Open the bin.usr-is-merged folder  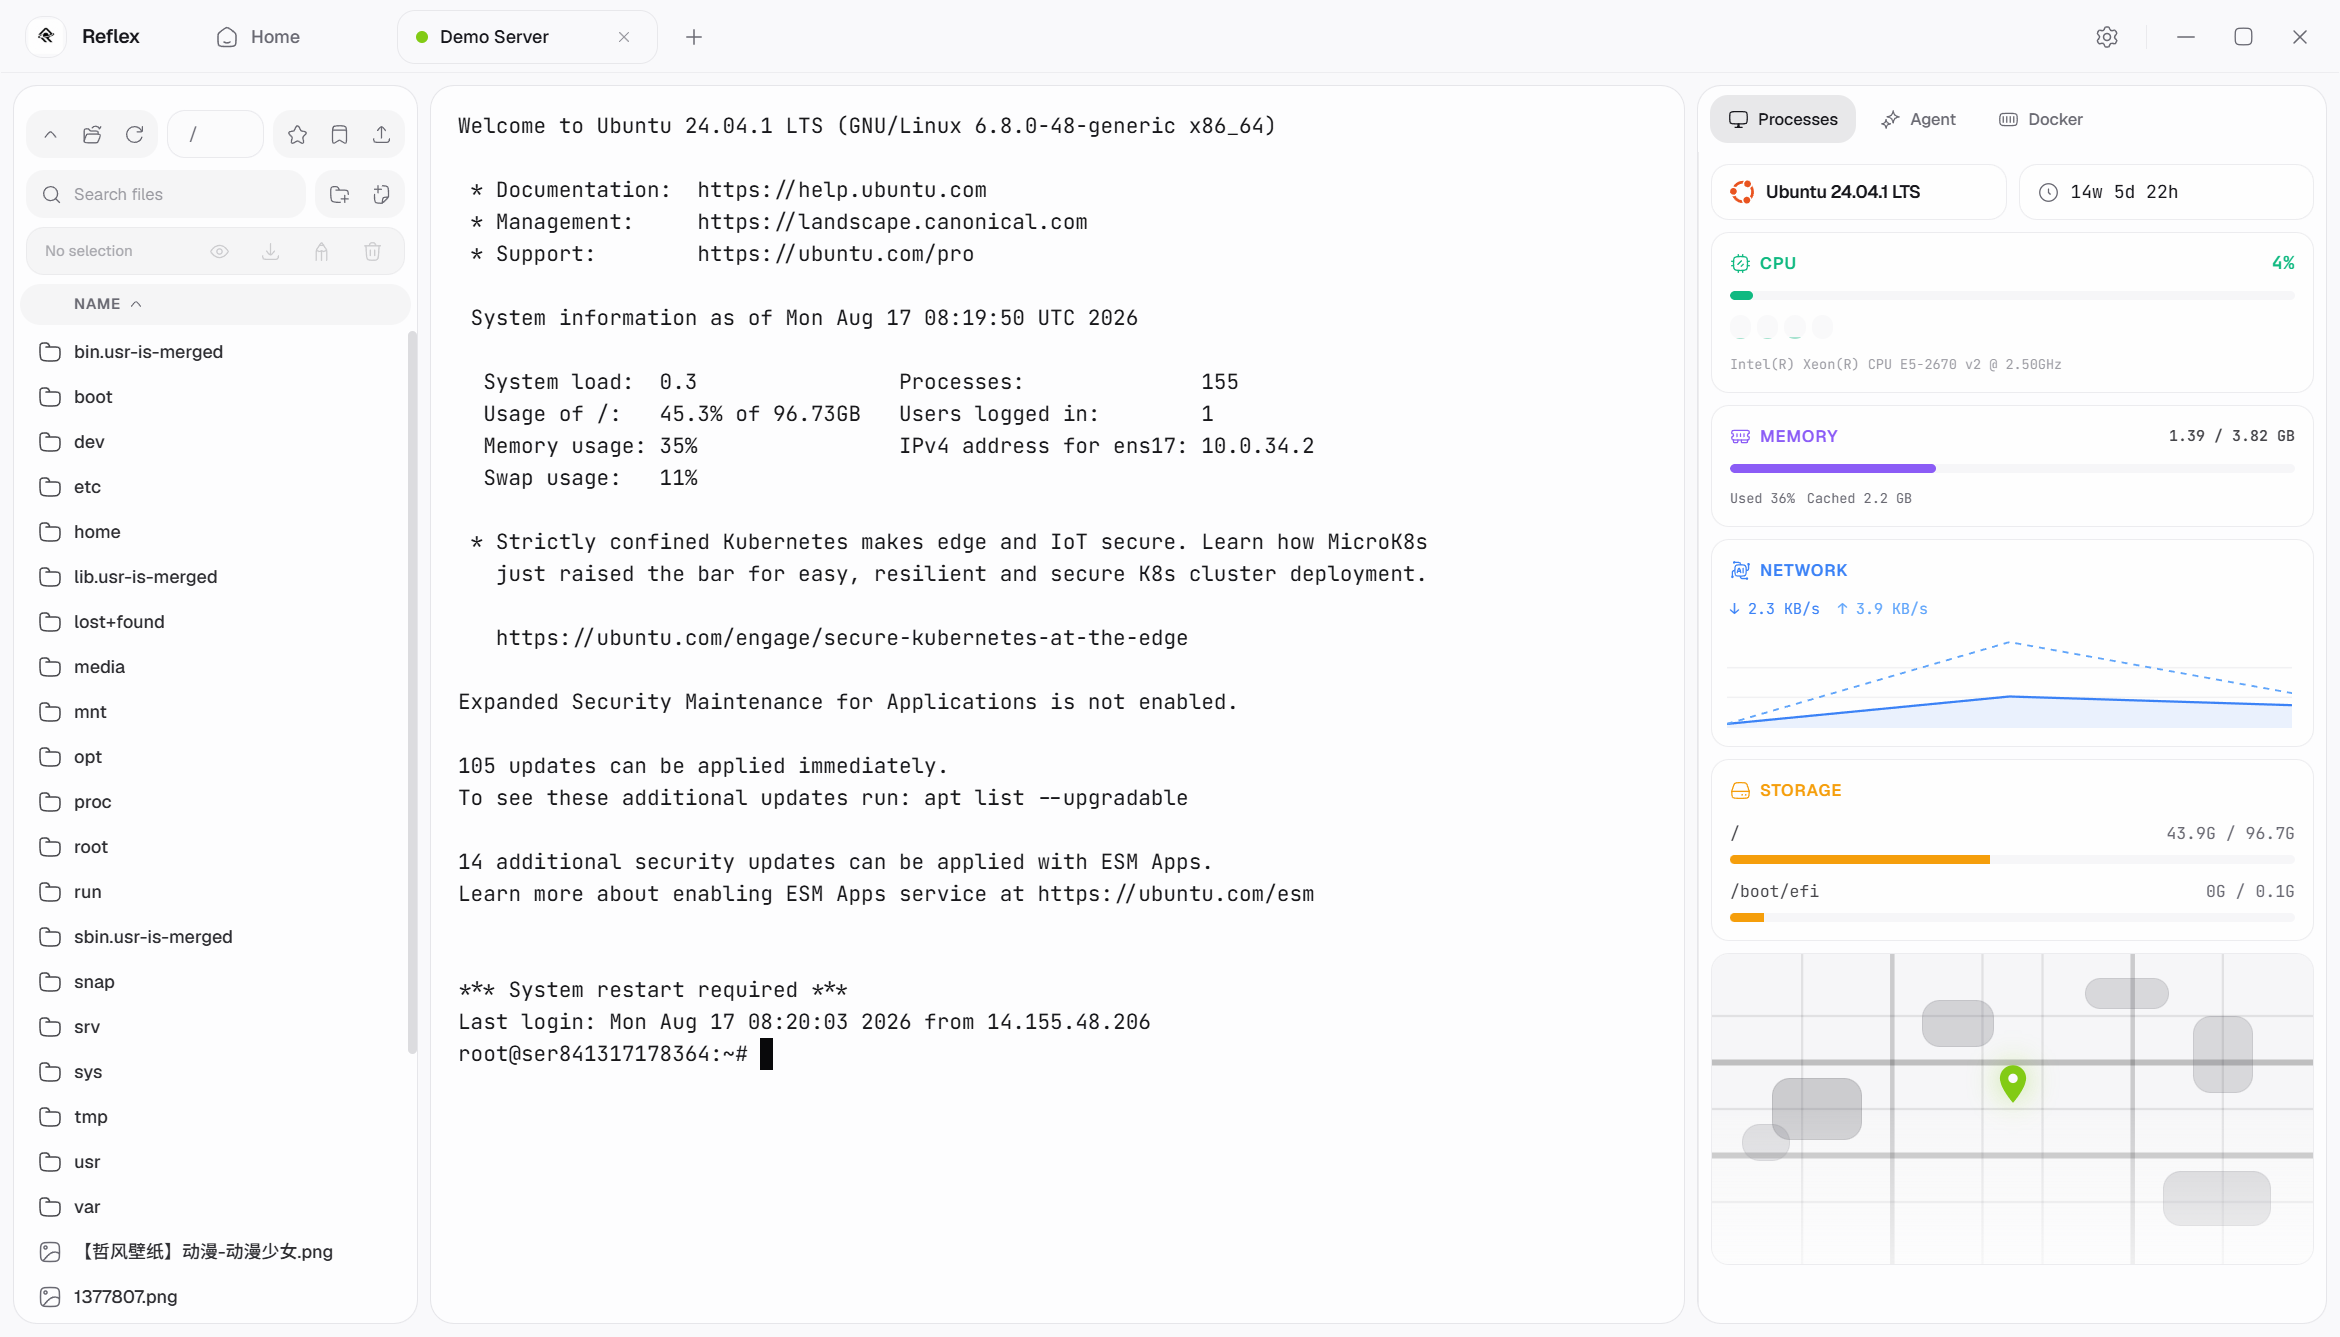[215, 352]
